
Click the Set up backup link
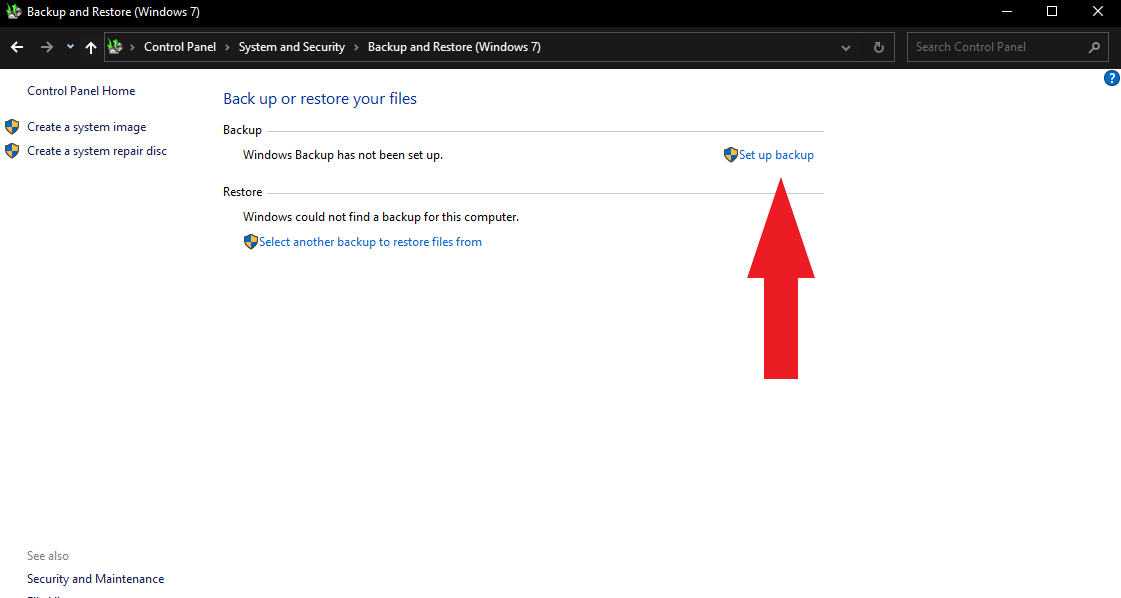pyautogui.click(x=776, y=155)
